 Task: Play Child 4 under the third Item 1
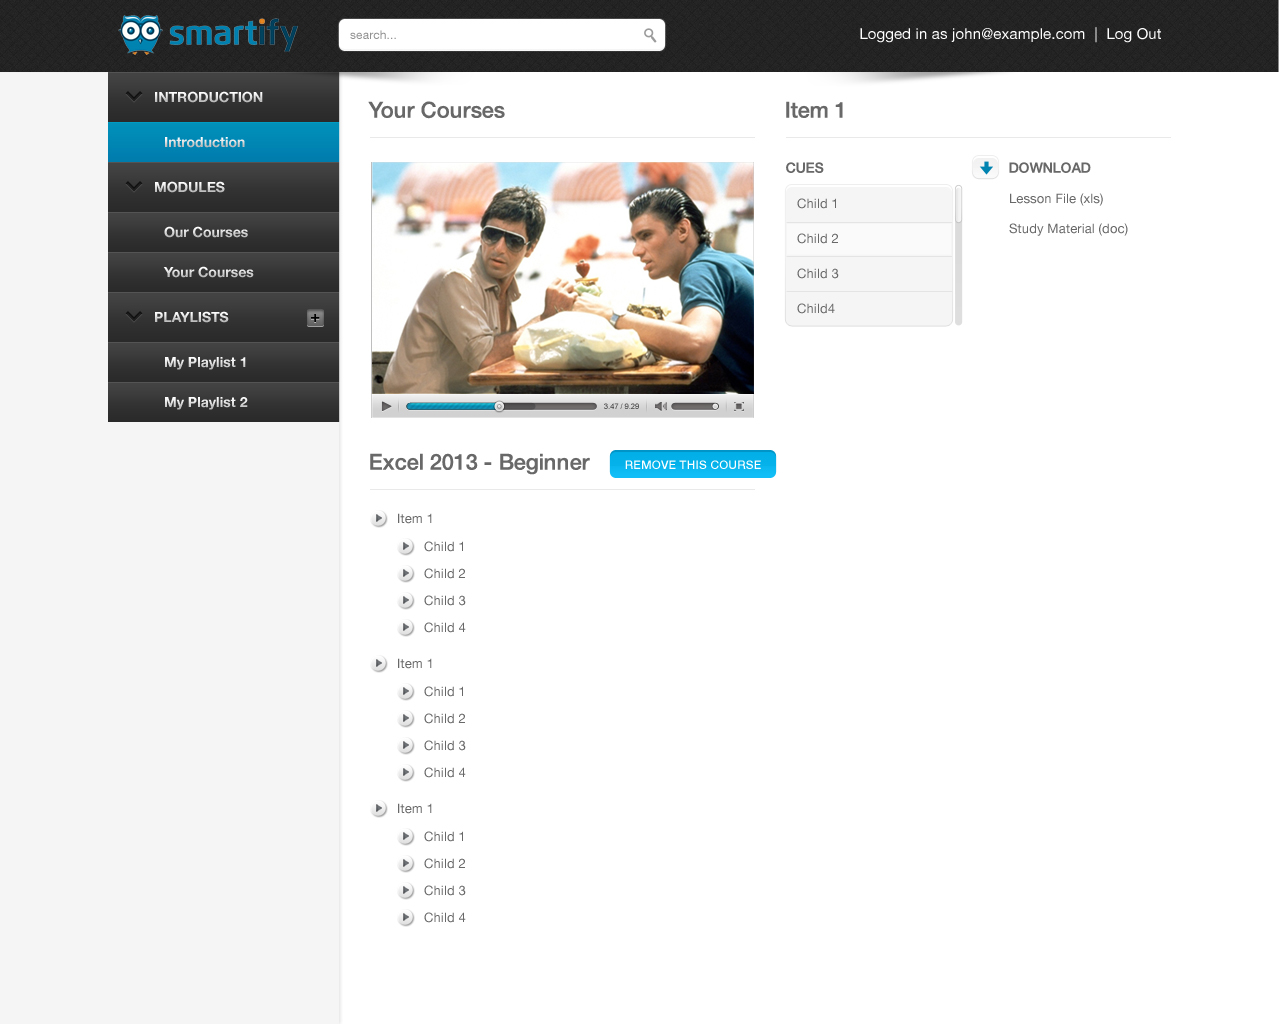pos(407,918)
